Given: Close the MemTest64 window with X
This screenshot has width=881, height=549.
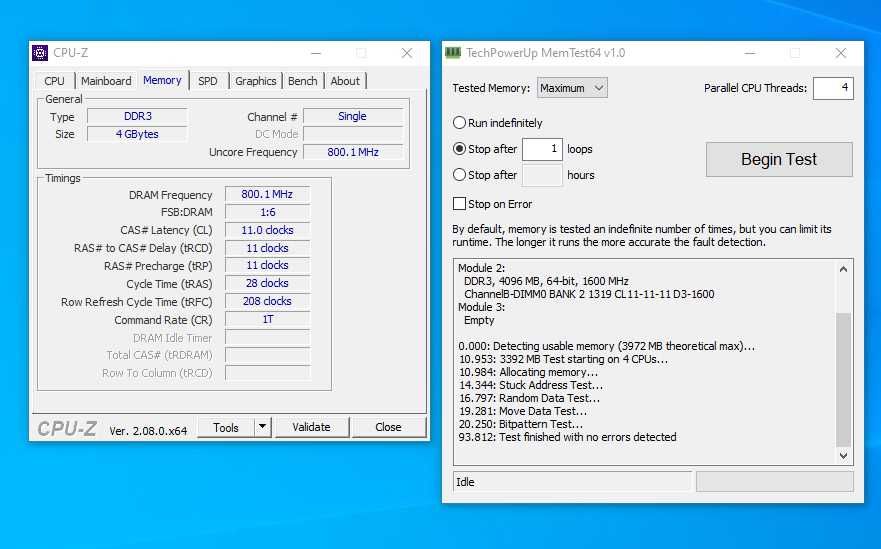Looking at the screenshot, I should click(x=841, y=53).
